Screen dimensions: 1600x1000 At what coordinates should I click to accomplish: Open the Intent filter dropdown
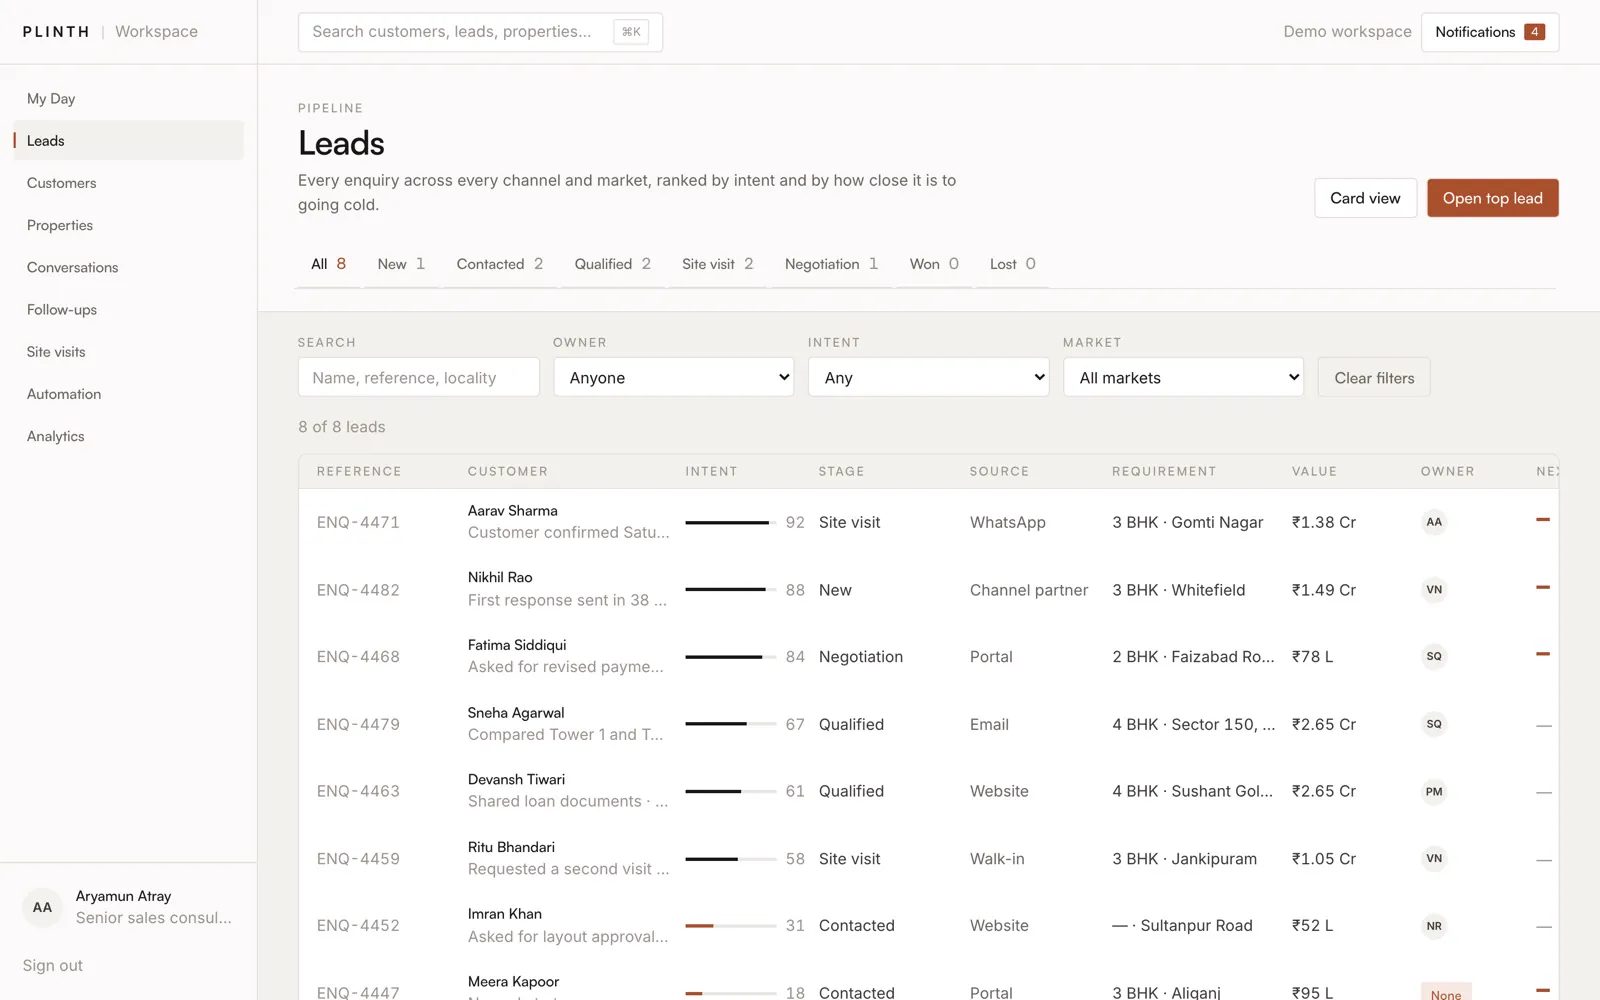929,377
